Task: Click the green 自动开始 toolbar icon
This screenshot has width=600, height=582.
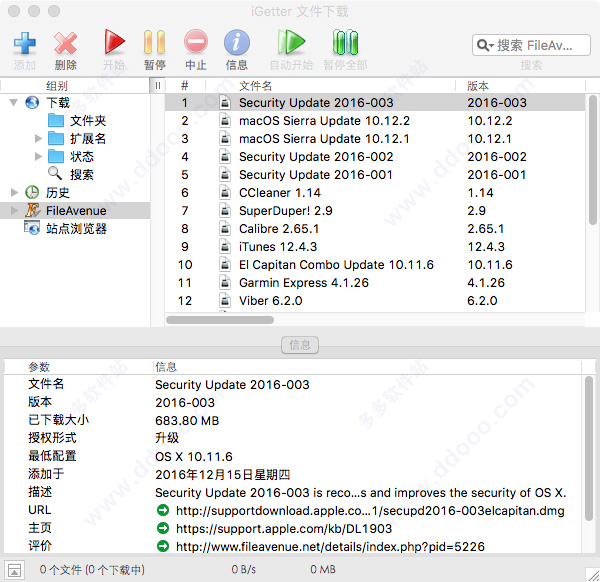Action: pyautogui.click(x=291, y=42)
